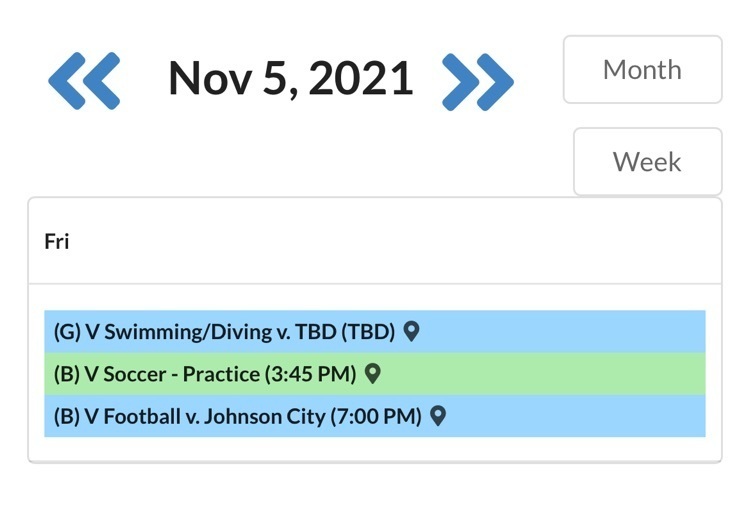Viewport: 750px width, 529px height.
Task: Click location marker for Football v. Johnson City
Action: 437,416
